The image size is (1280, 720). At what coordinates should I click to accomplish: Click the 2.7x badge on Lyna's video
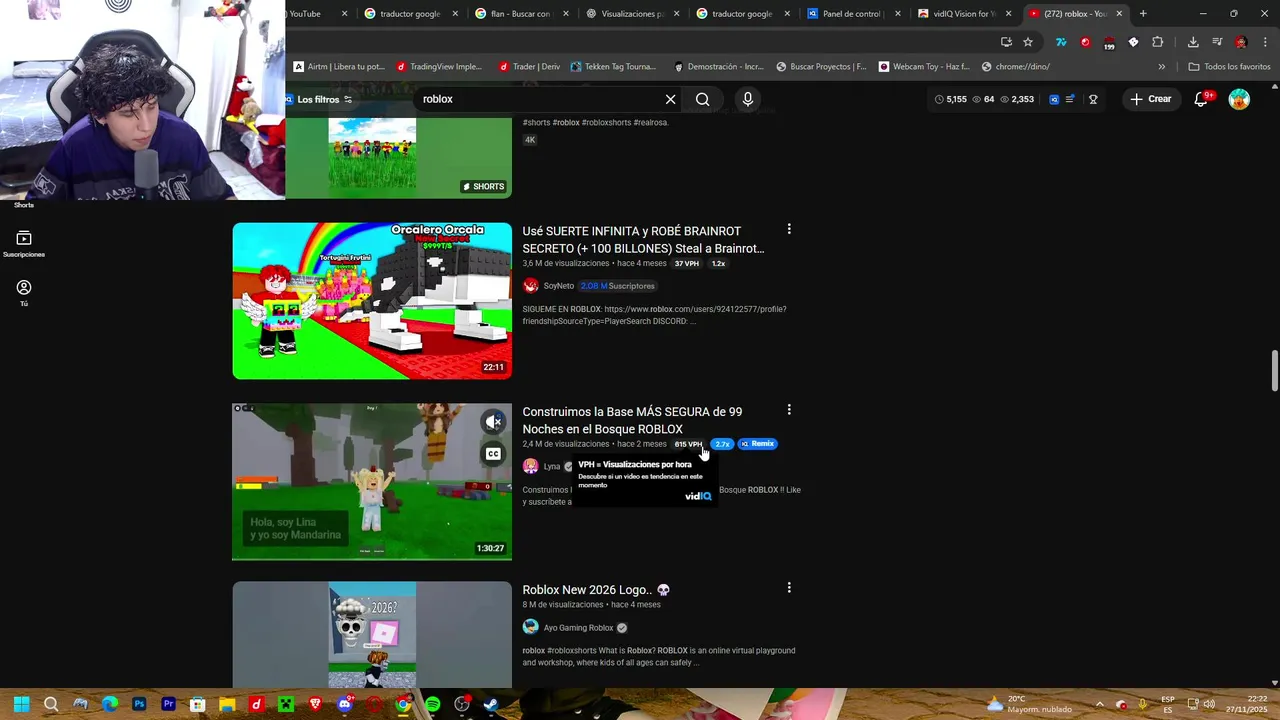click(722, 444)
